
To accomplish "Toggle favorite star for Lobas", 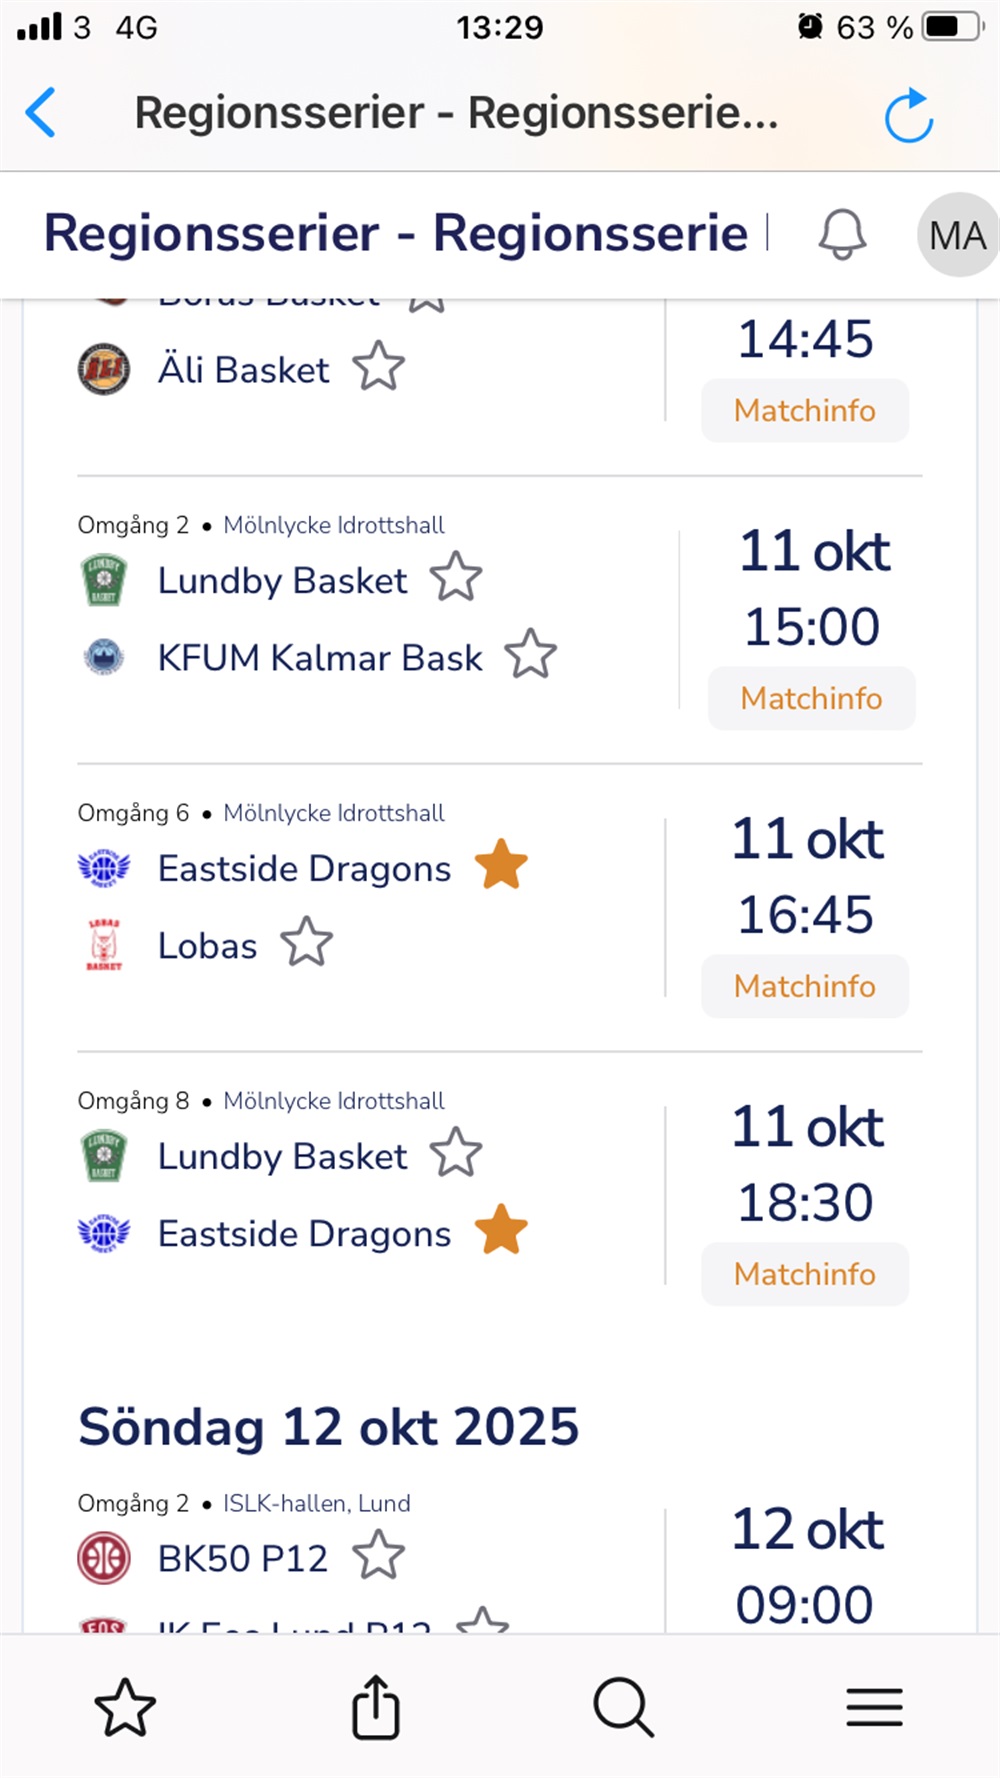I will point(306,942).
